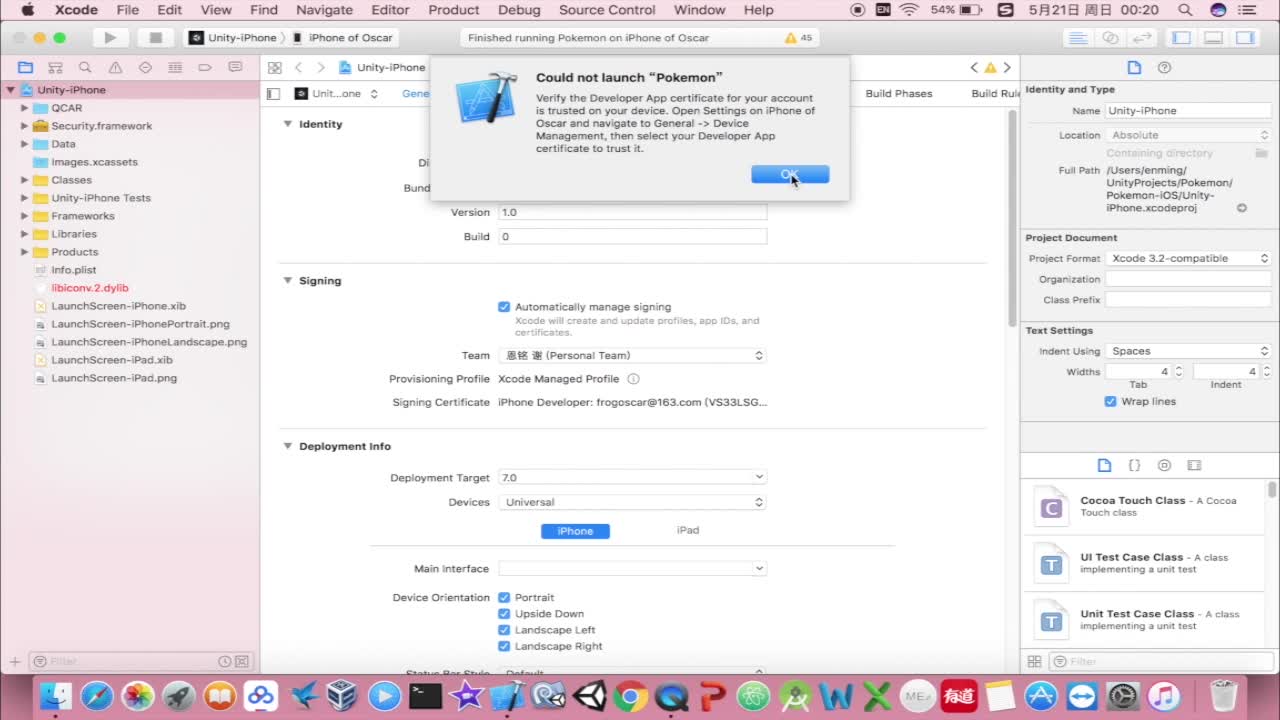Toggle Automatically manage signing checkbox
The image size is (1280, 720).
[504, 307]
